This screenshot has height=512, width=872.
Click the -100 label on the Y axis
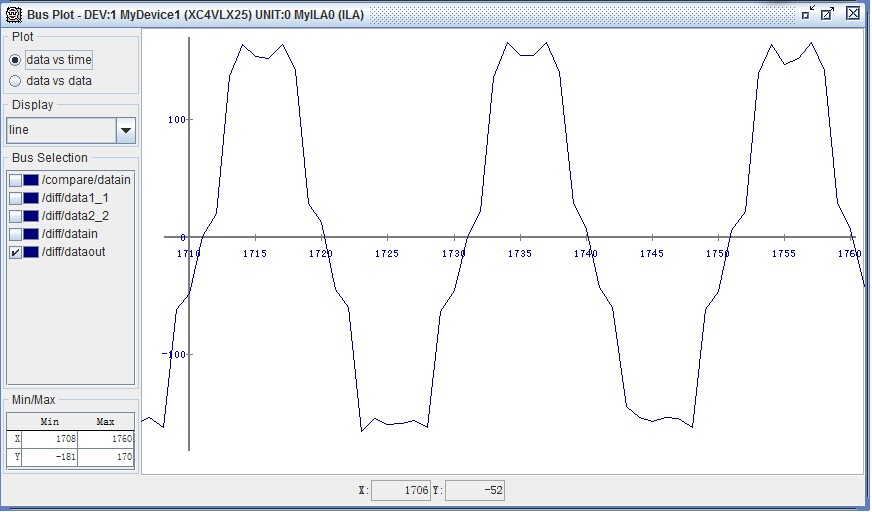pyautogui.click(x=174, y=354)
